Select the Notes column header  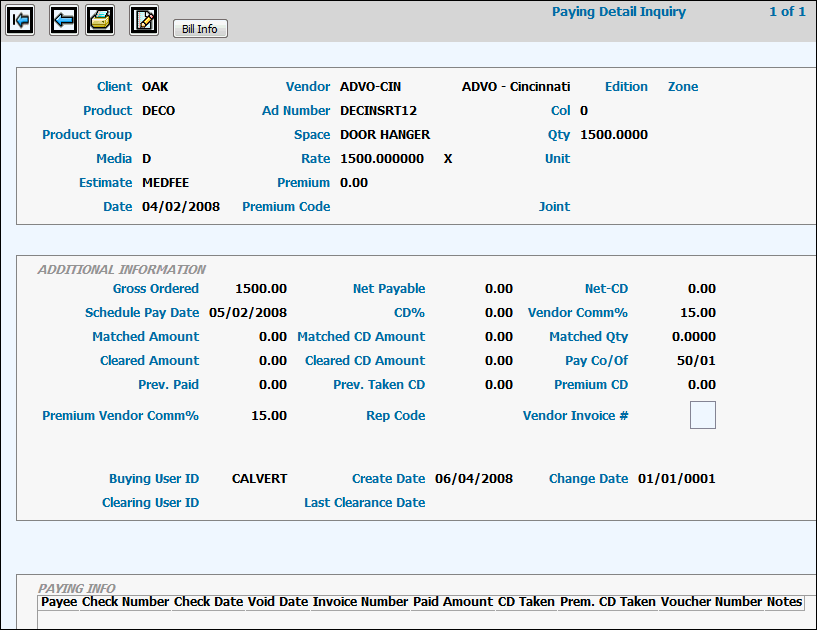pyautogui.click(x=785, y=602)
